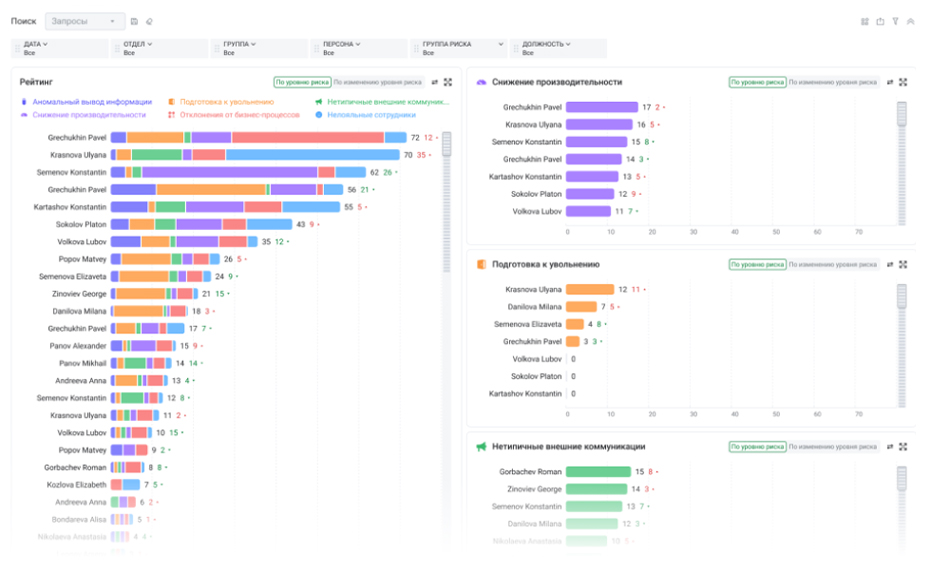930x576 pixels.
Task: Swap axes icon in Нетипичные внешние коммуникации panel
Action: coord(890,447)
